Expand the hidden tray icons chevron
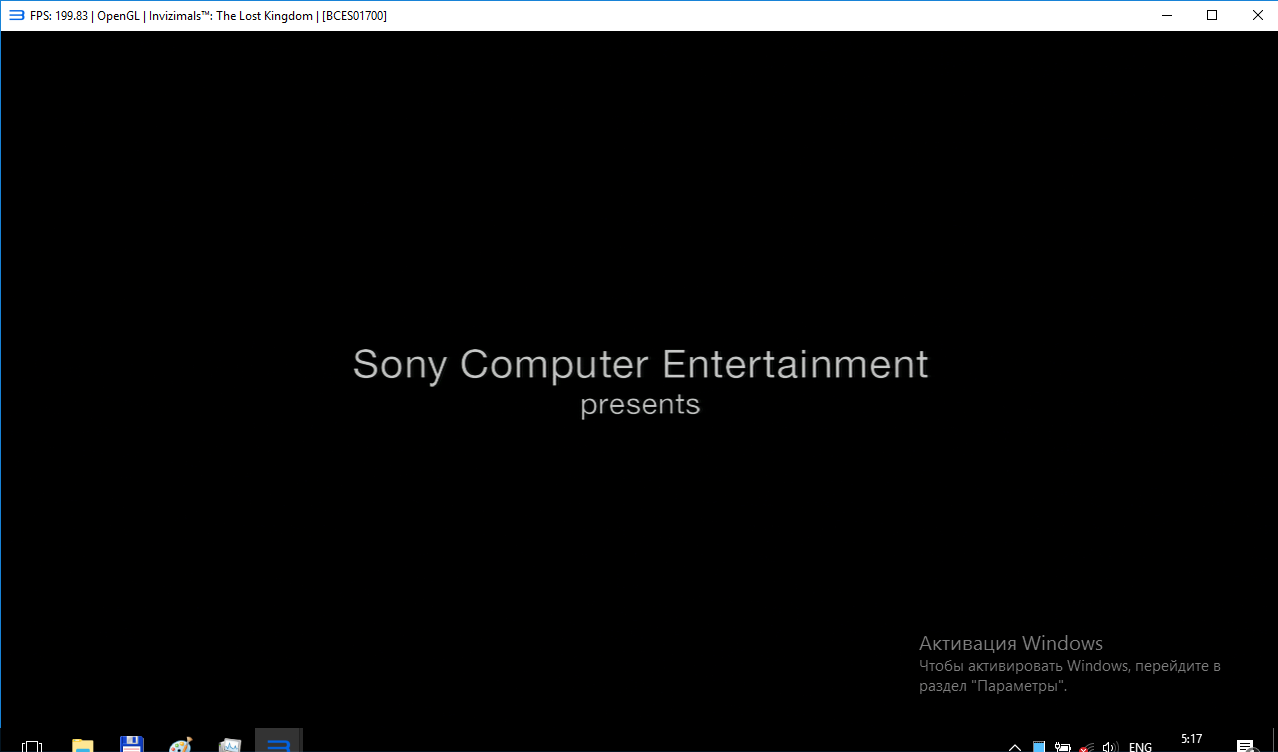This screenshot has width=1278, height=752. point(1015,746)
